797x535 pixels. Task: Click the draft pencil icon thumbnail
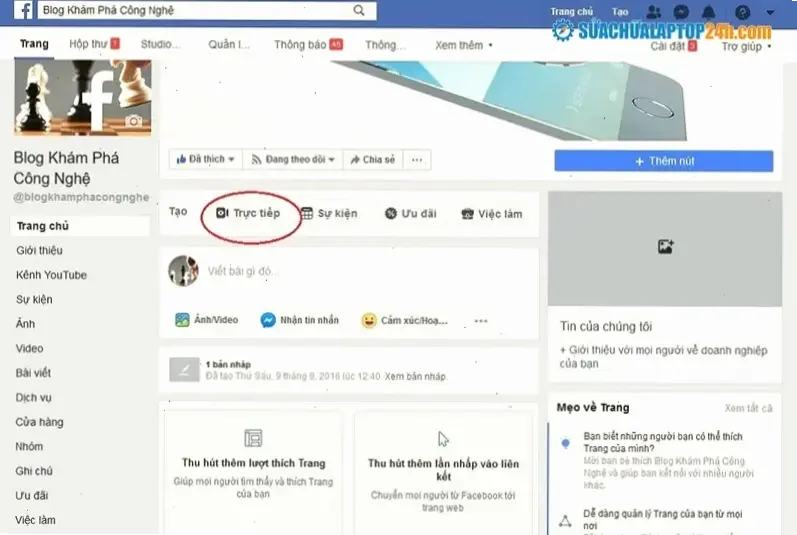pos(184,369)
